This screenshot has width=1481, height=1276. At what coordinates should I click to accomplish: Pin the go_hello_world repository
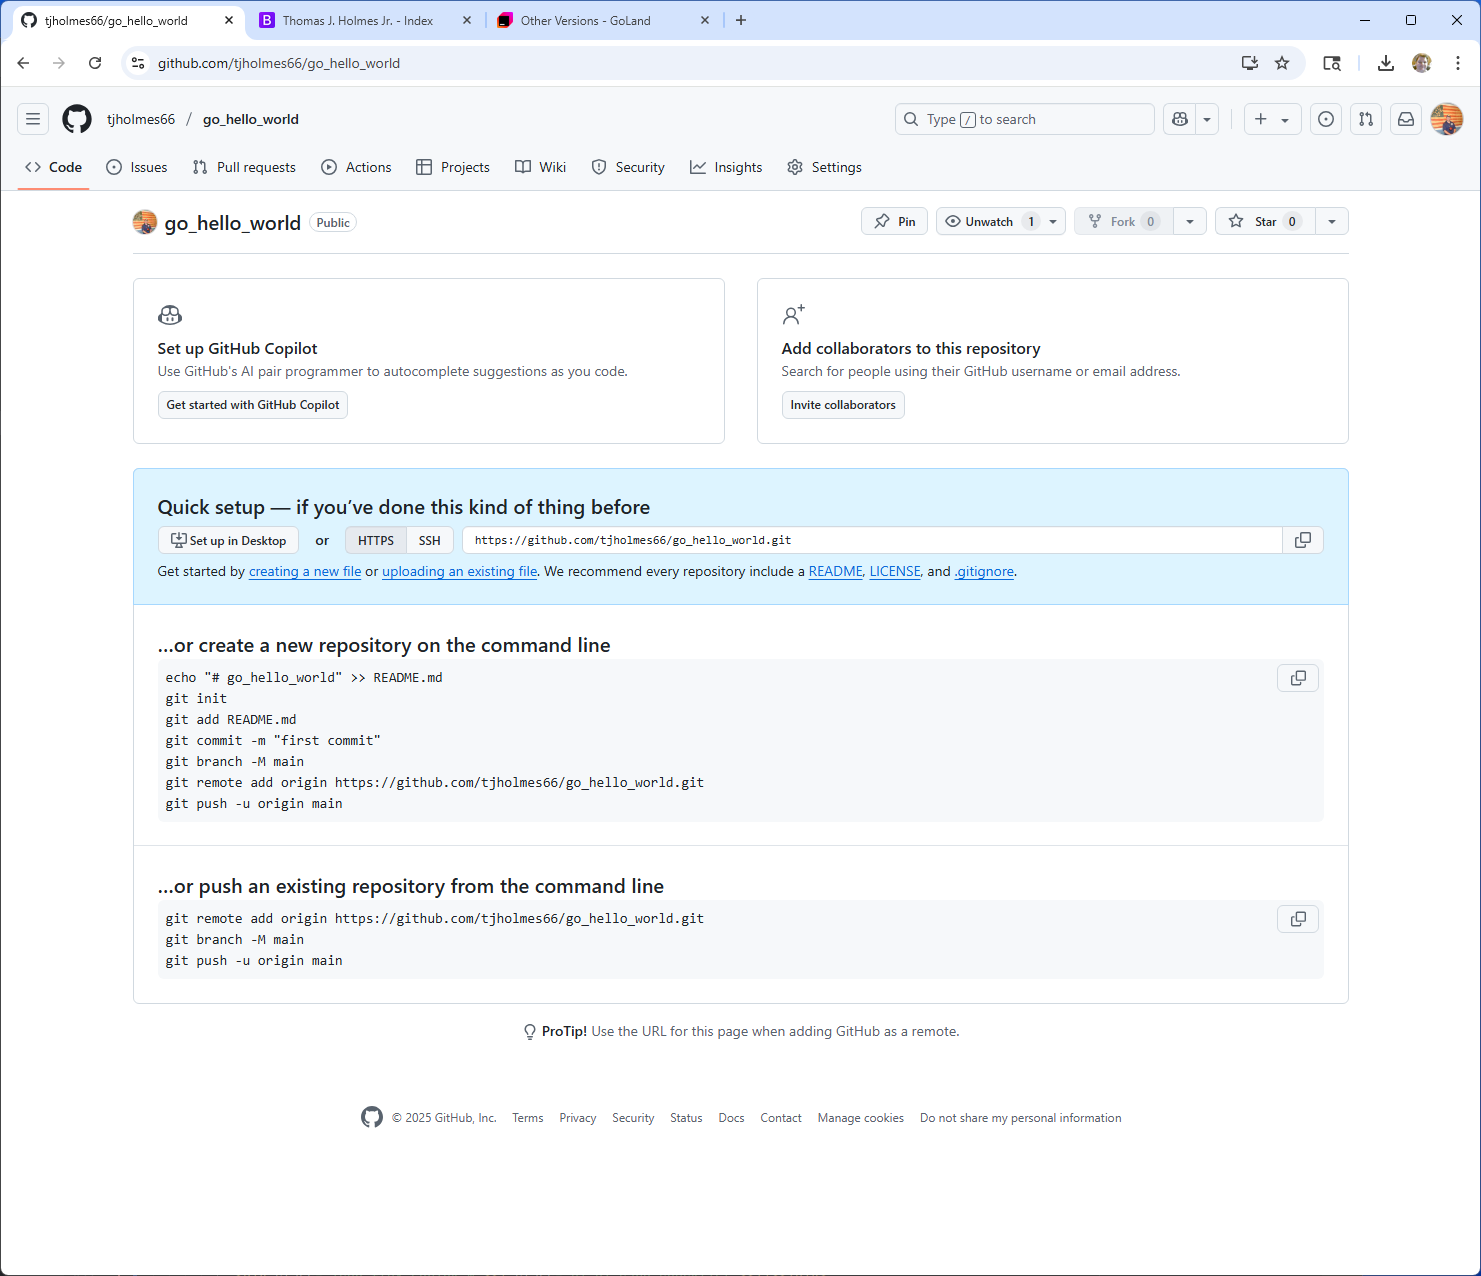click(x=895, y=221)
